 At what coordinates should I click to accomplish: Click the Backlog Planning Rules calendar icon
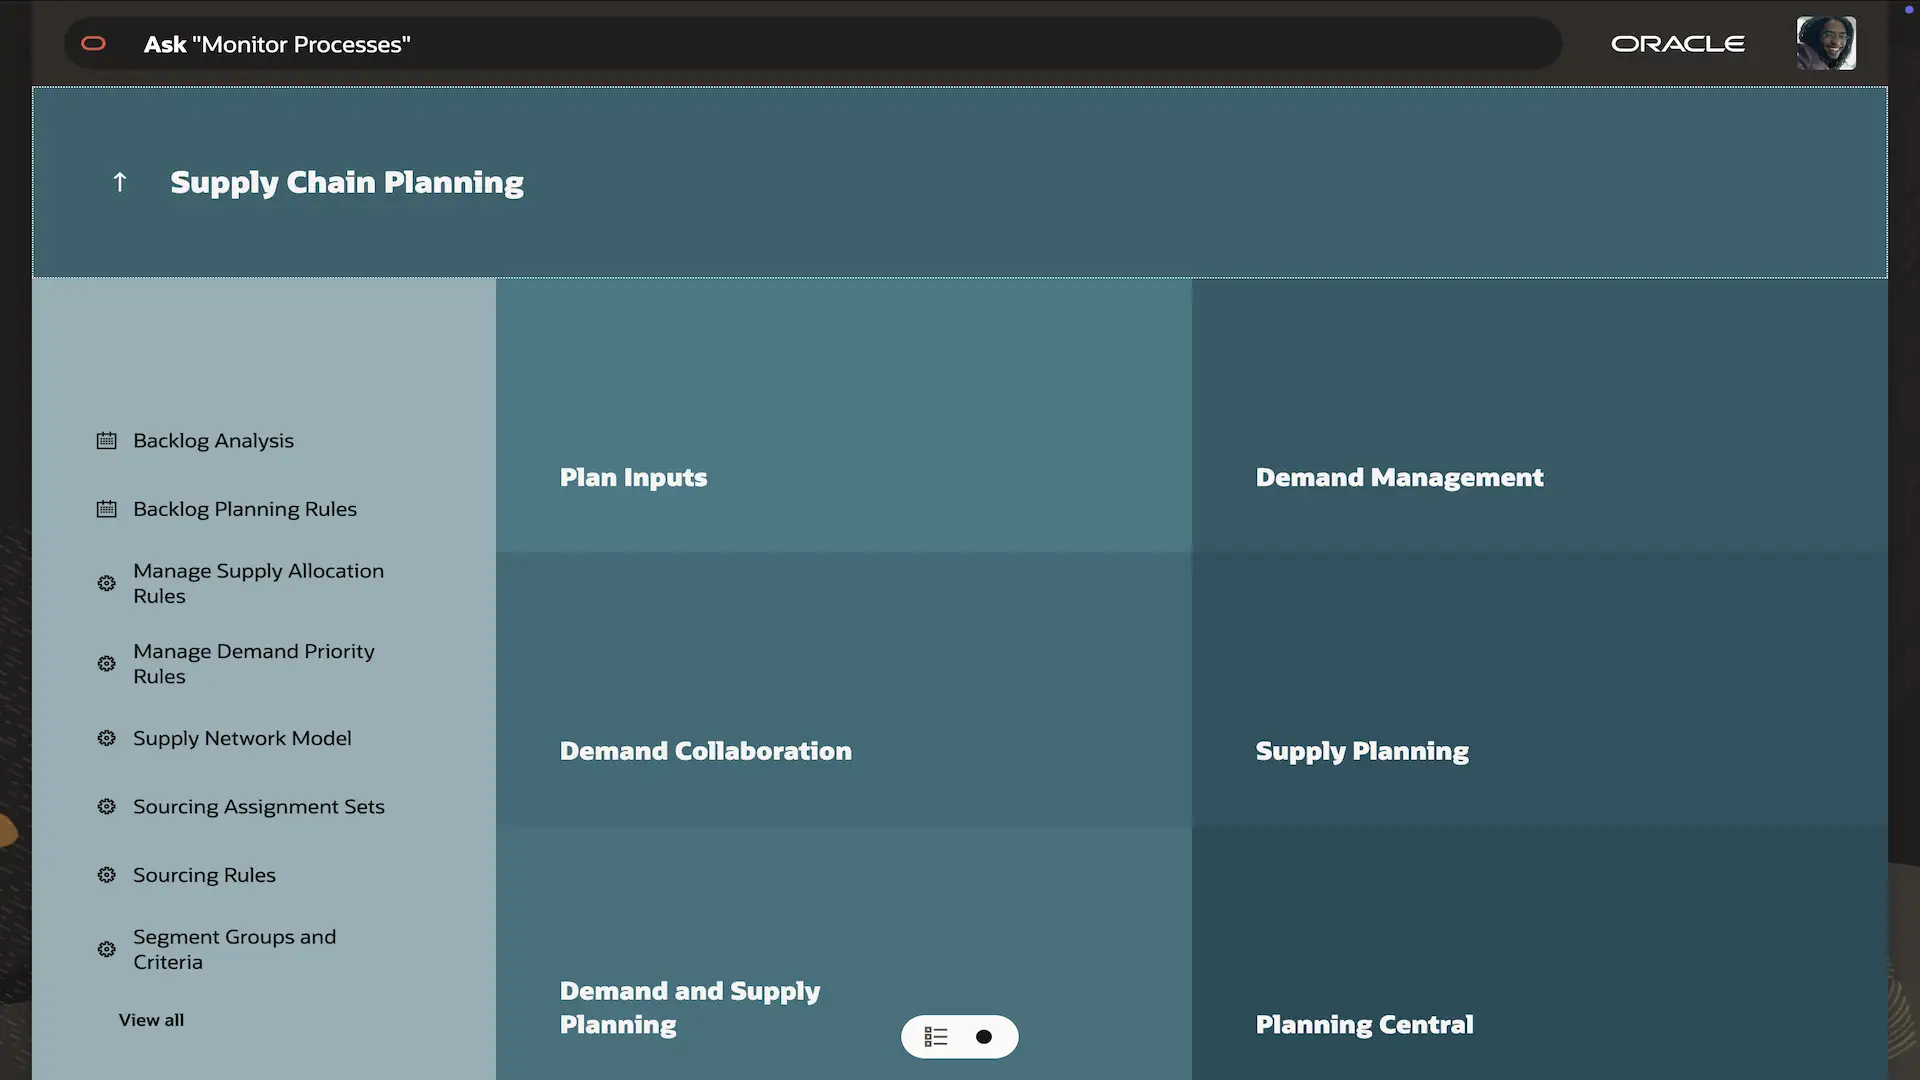(106, 509)
